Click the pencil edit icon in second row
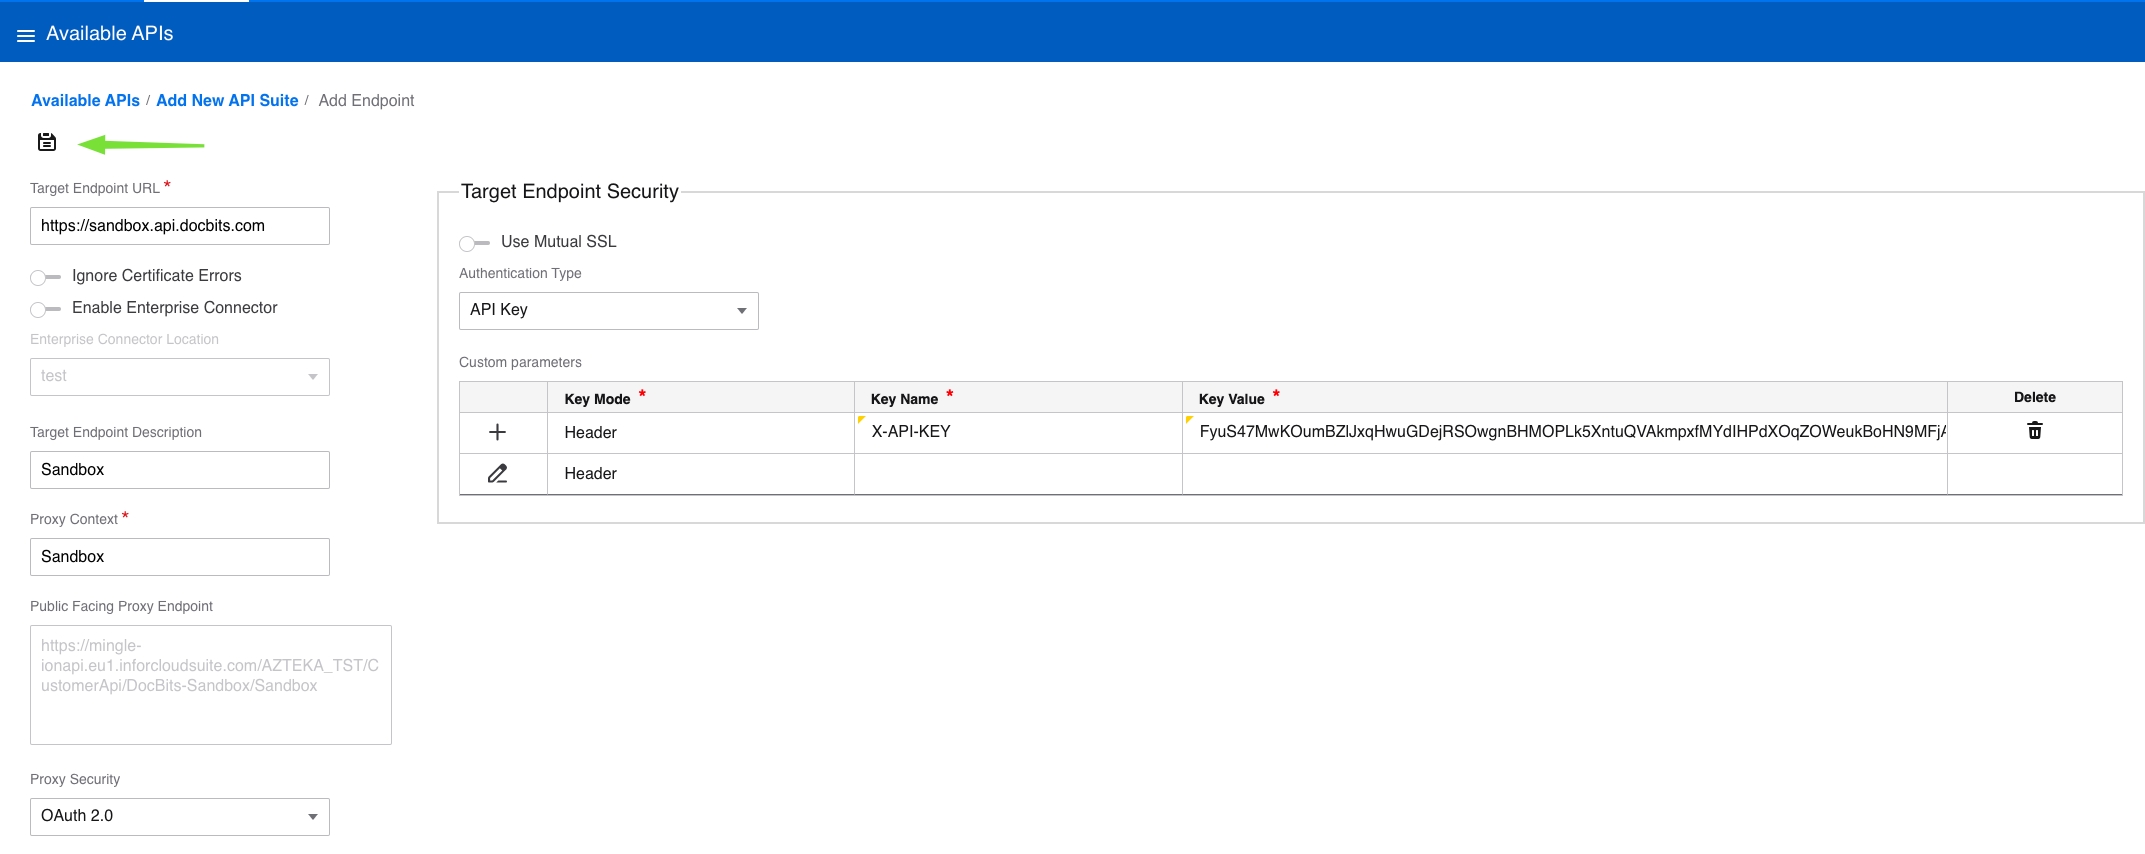Image resolution: width=2145 pixels, height=854 pixels. pyautogui.click(x=497, y=474)
